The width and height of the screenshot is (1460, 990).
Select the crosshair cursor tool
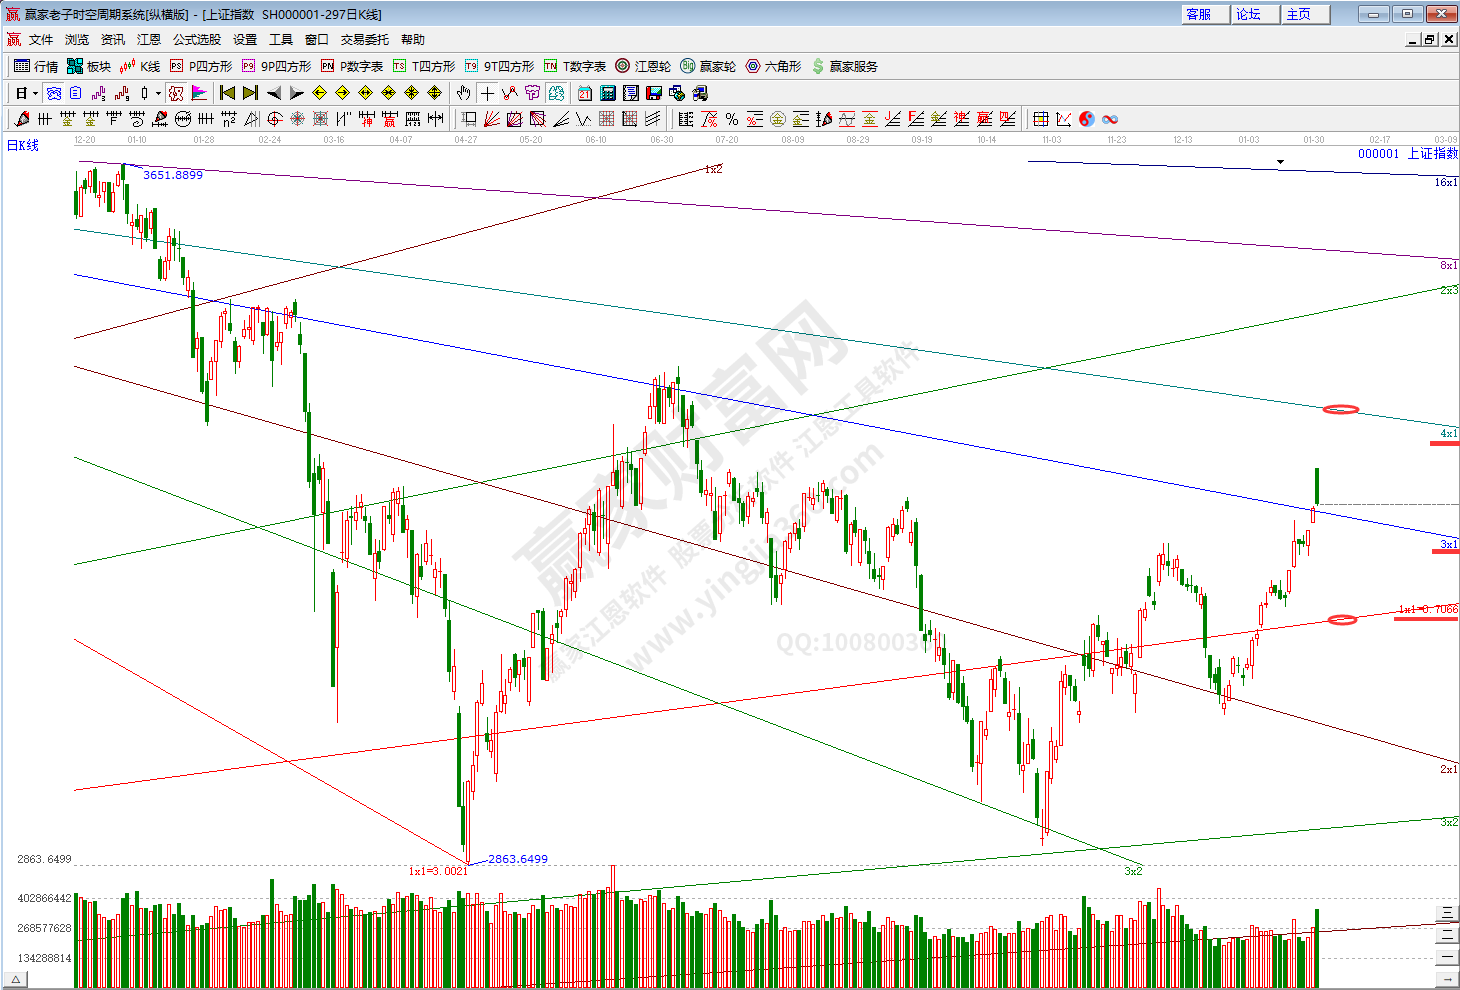pyautogui.click(x=487, y=93)
